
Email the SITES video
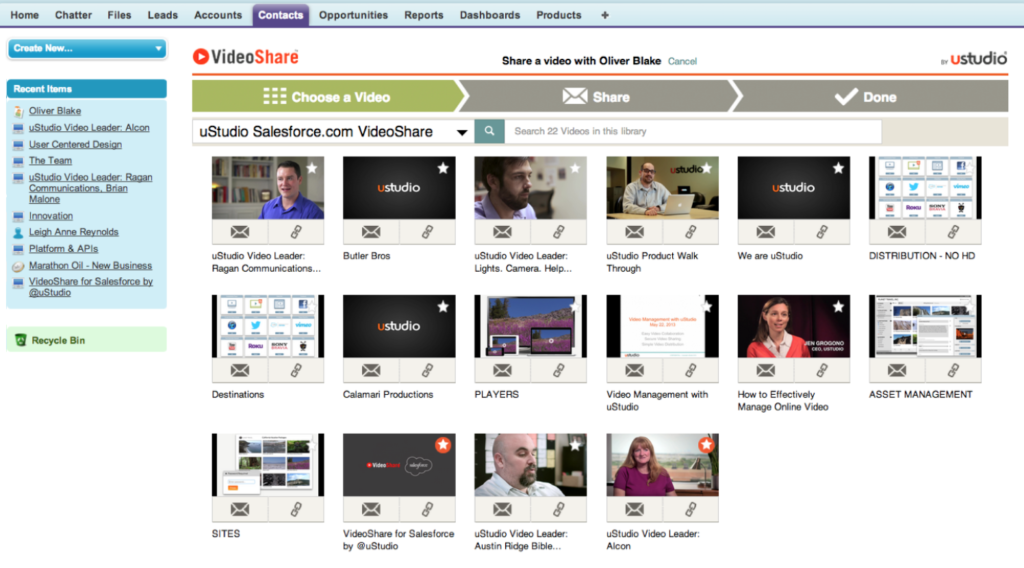[x=240, y=509]
